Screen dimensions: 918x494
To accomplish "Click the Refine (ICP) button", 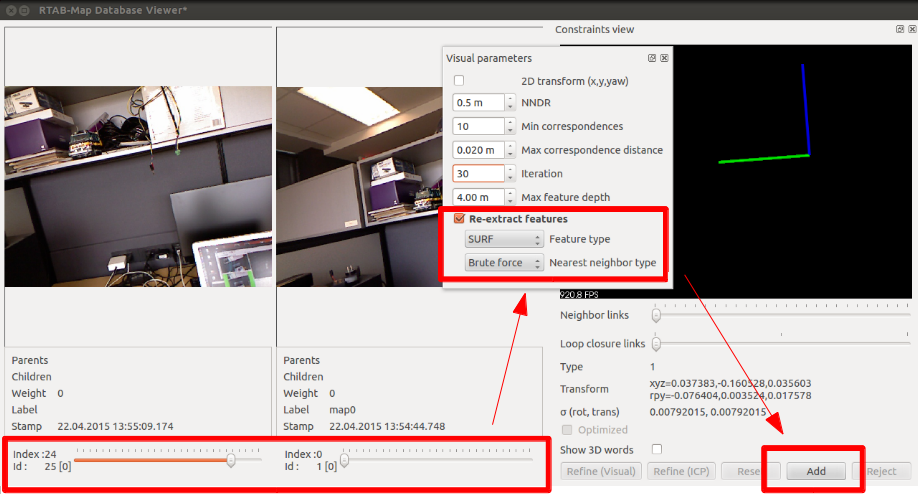I will pyautogui.click(x=686, y=471).
